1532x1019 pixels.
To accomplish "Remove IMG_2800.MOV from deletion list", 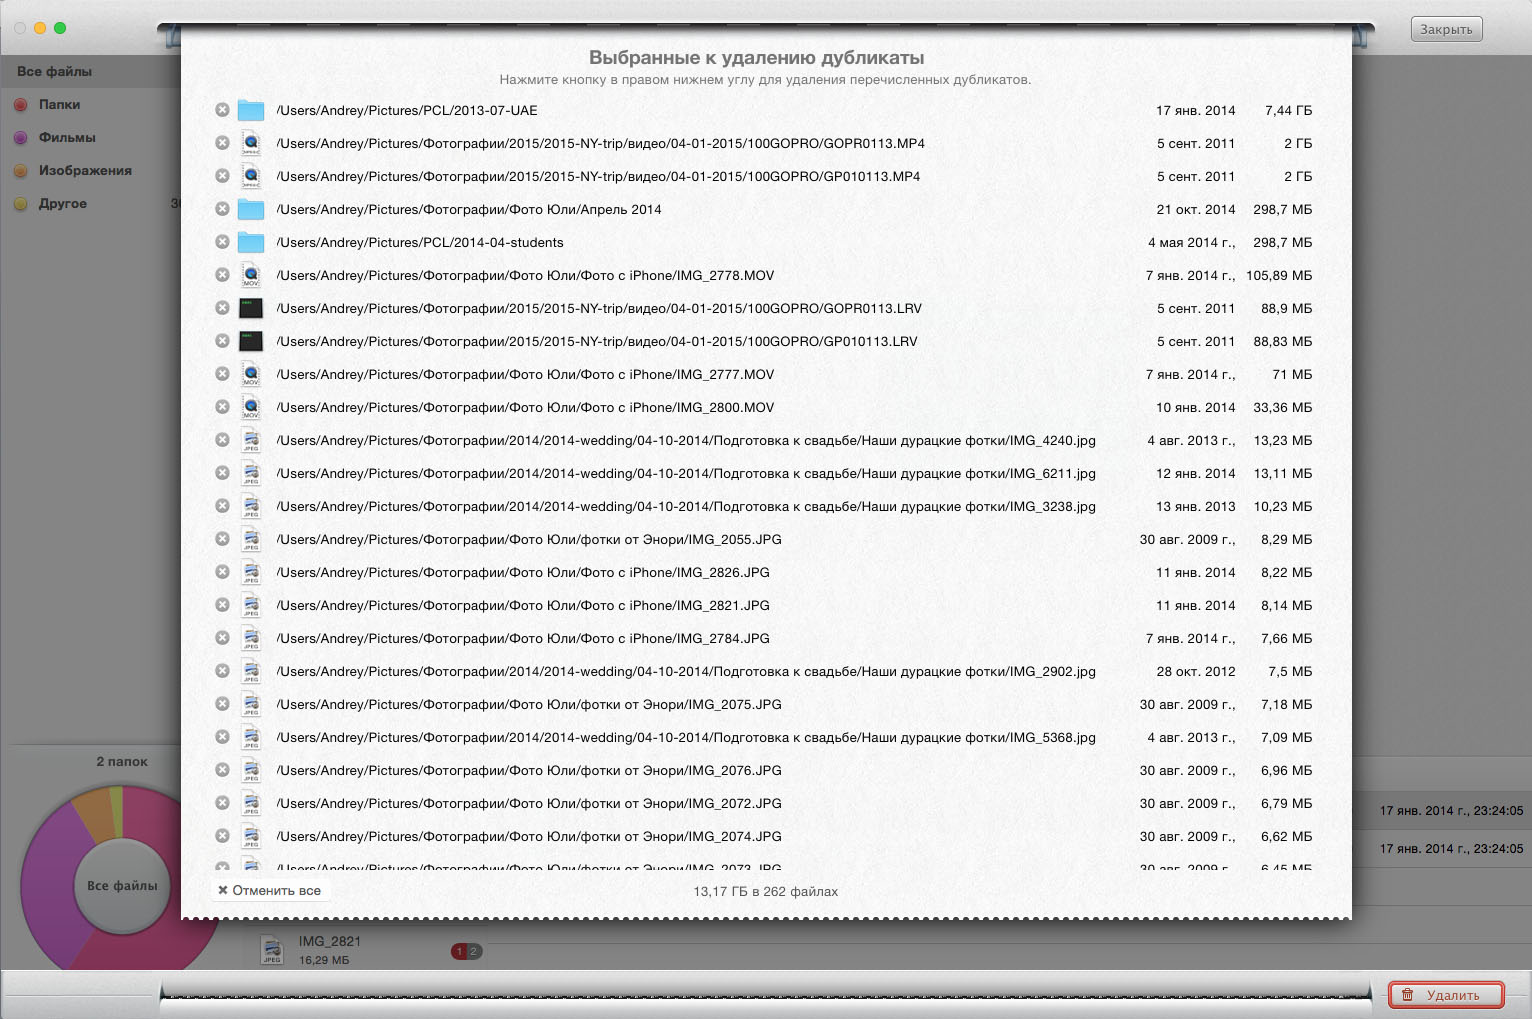I will click(x=222, y=407).
